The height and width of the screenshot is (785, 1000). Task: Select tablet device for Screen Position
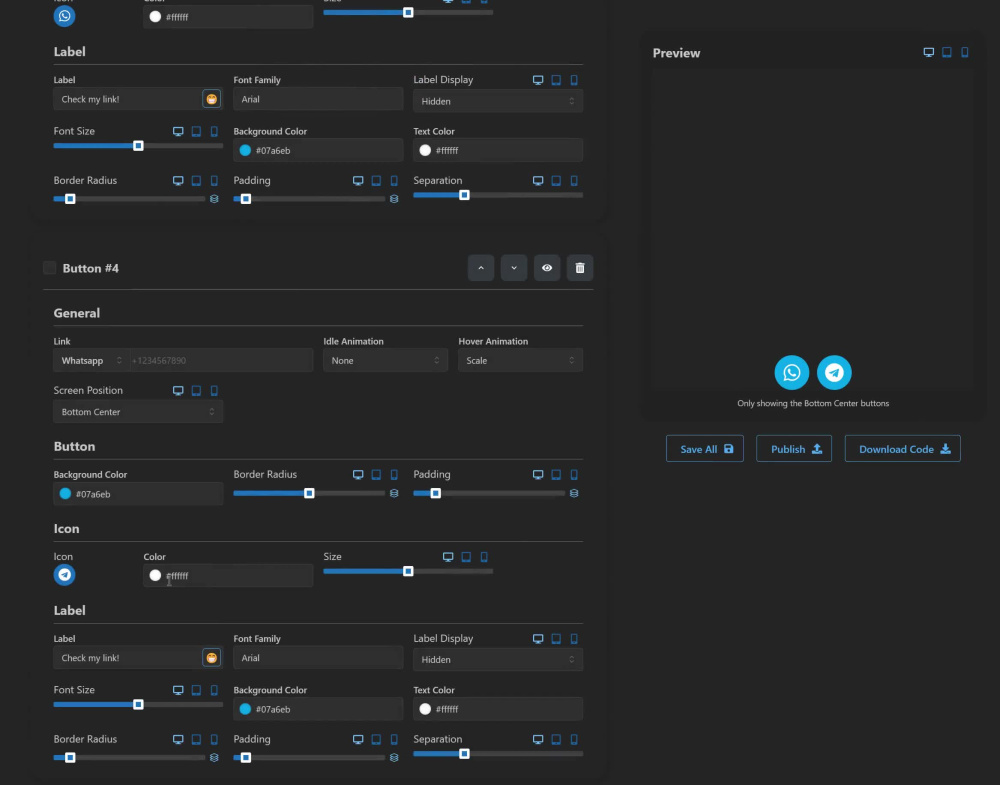coord(196,390)
